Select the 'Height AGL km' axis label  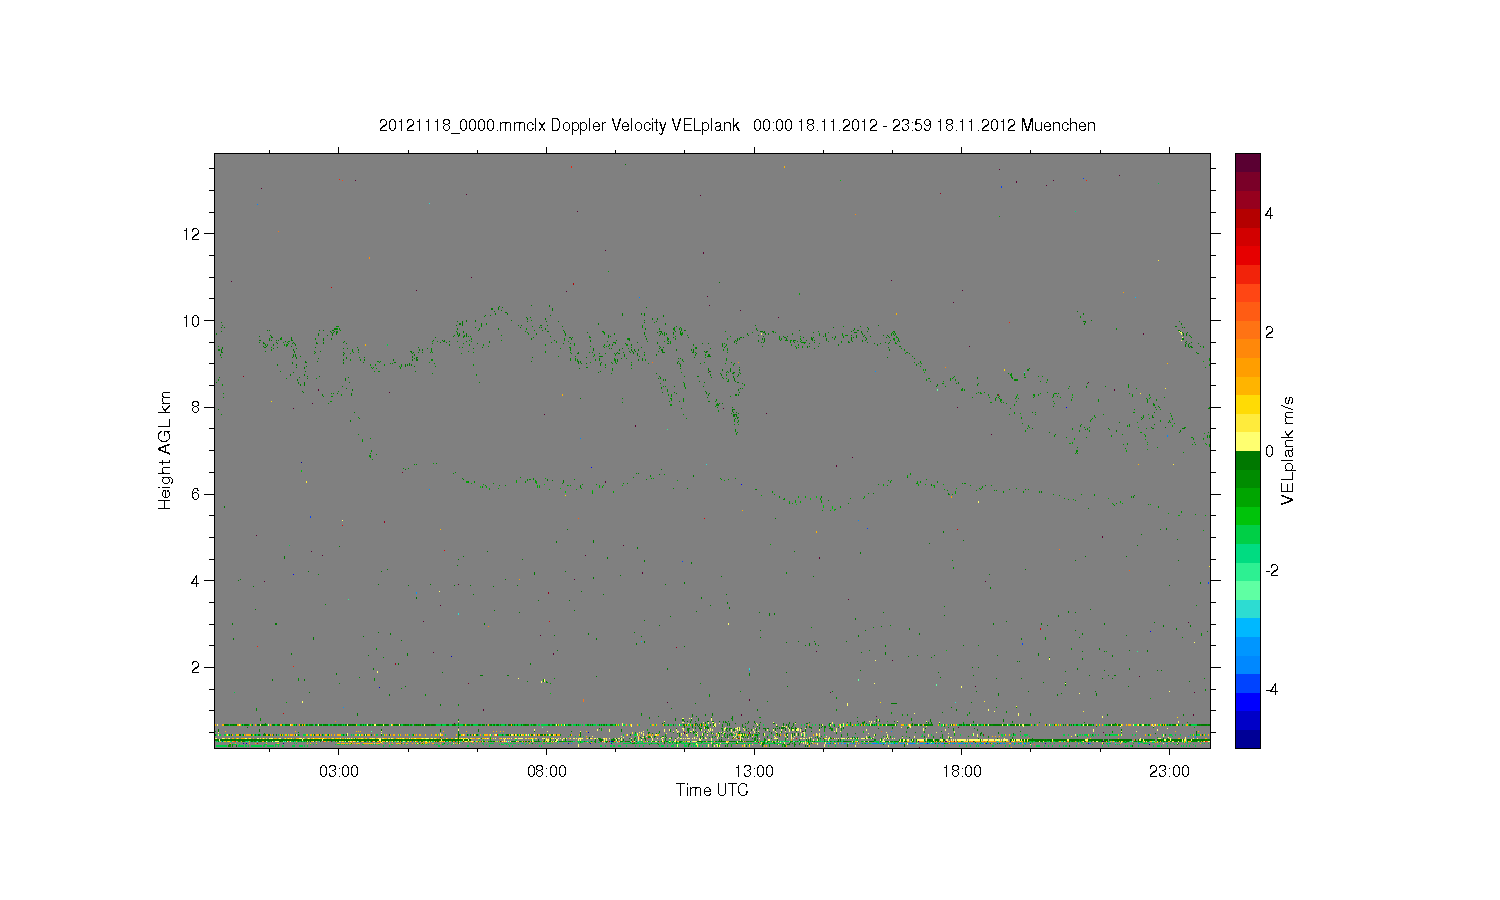(165, 450)
